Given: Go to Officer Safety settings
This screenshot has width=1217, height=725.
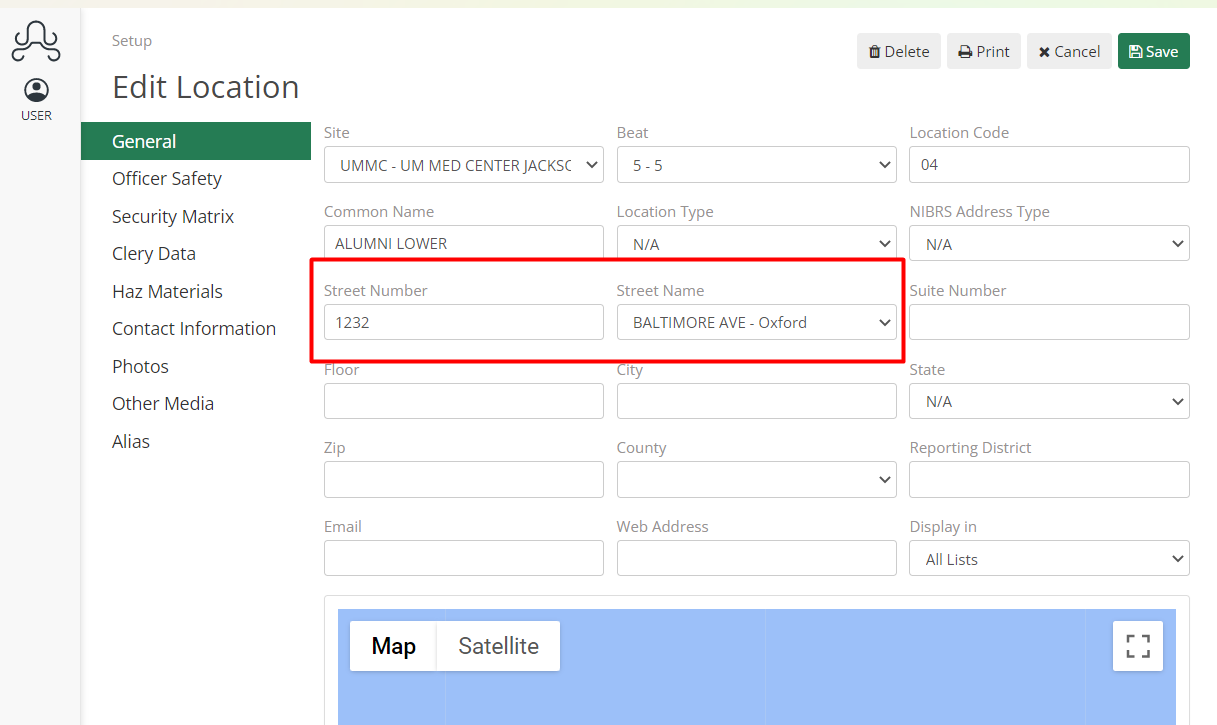Looking at the screenshot, I should [x=166, y=178].
